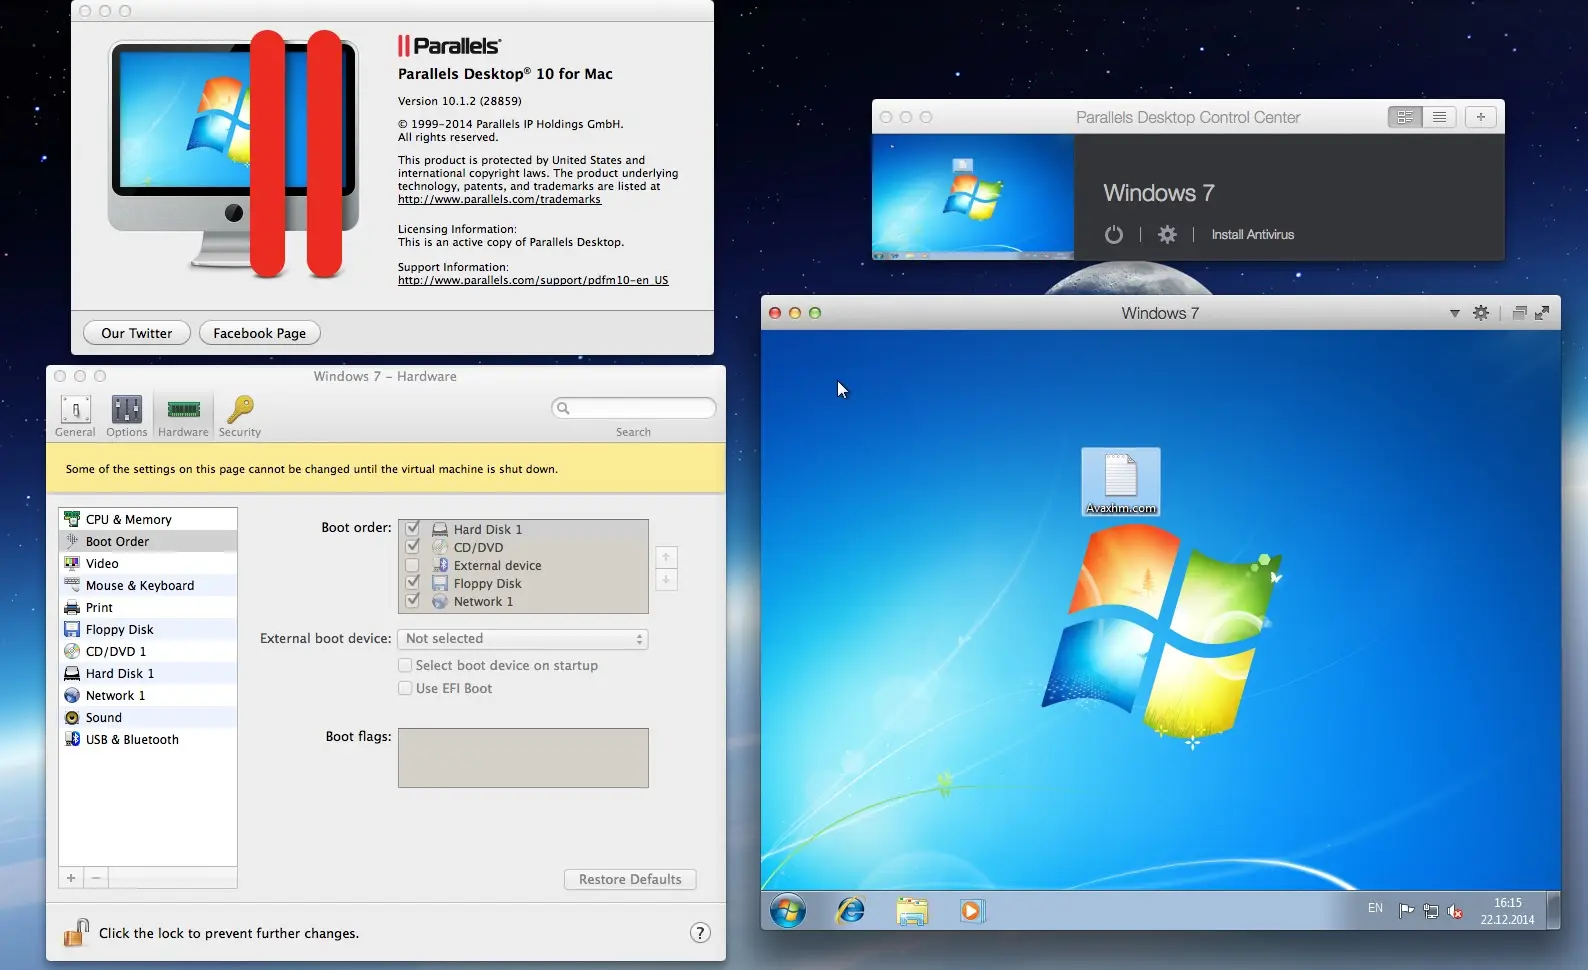Open the Parallels support link

(x=533, y=280)
